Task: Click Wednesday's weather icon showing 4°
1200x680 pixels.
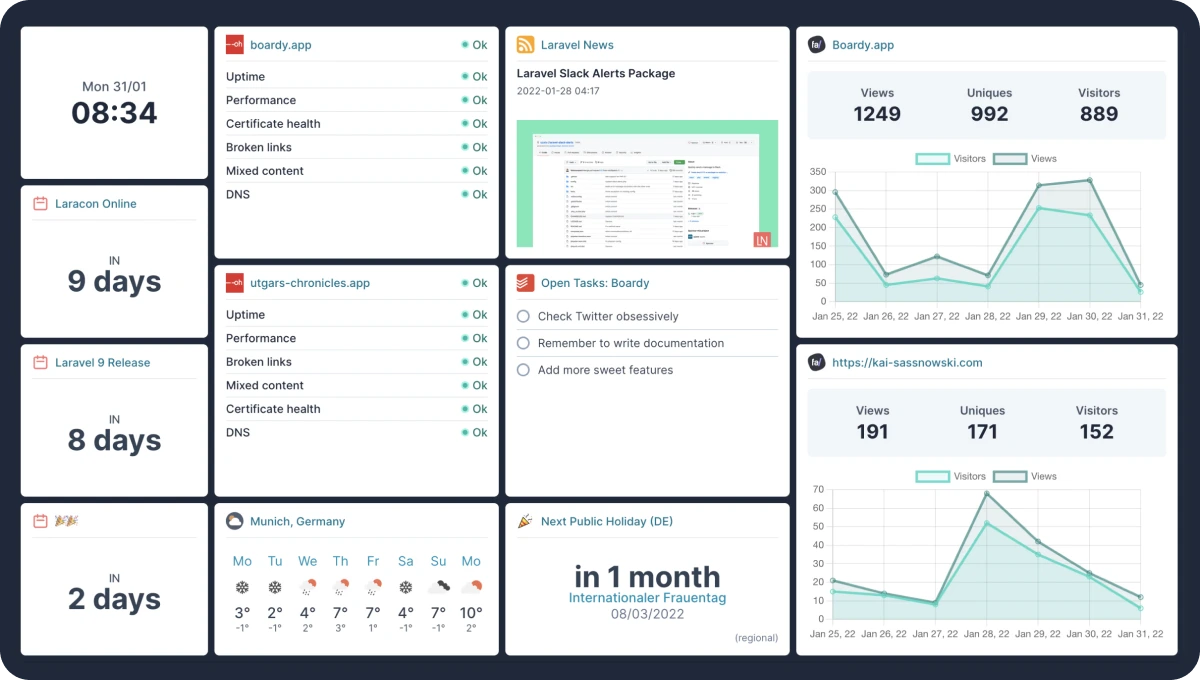Action: [308, 588]
